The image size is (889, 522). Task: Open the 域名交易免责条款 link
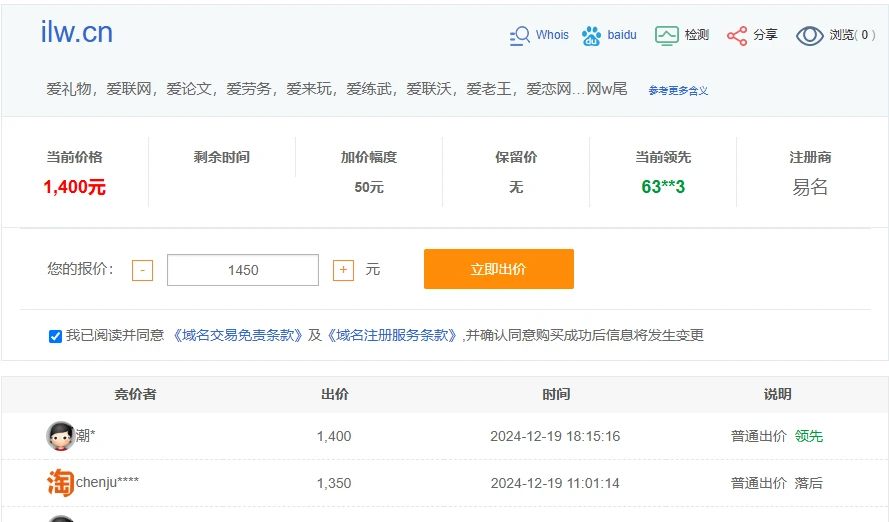[x=238, y=336]
